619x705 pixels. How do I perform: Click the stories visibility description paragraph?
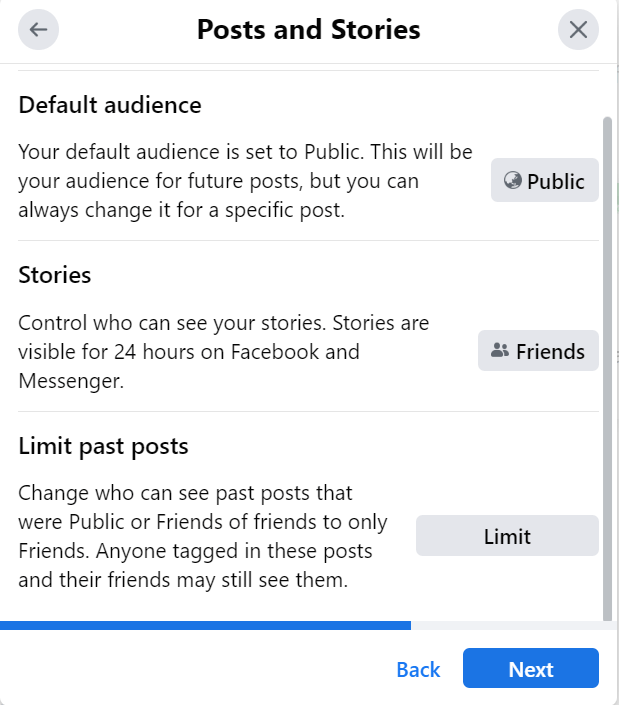[224, 352]
